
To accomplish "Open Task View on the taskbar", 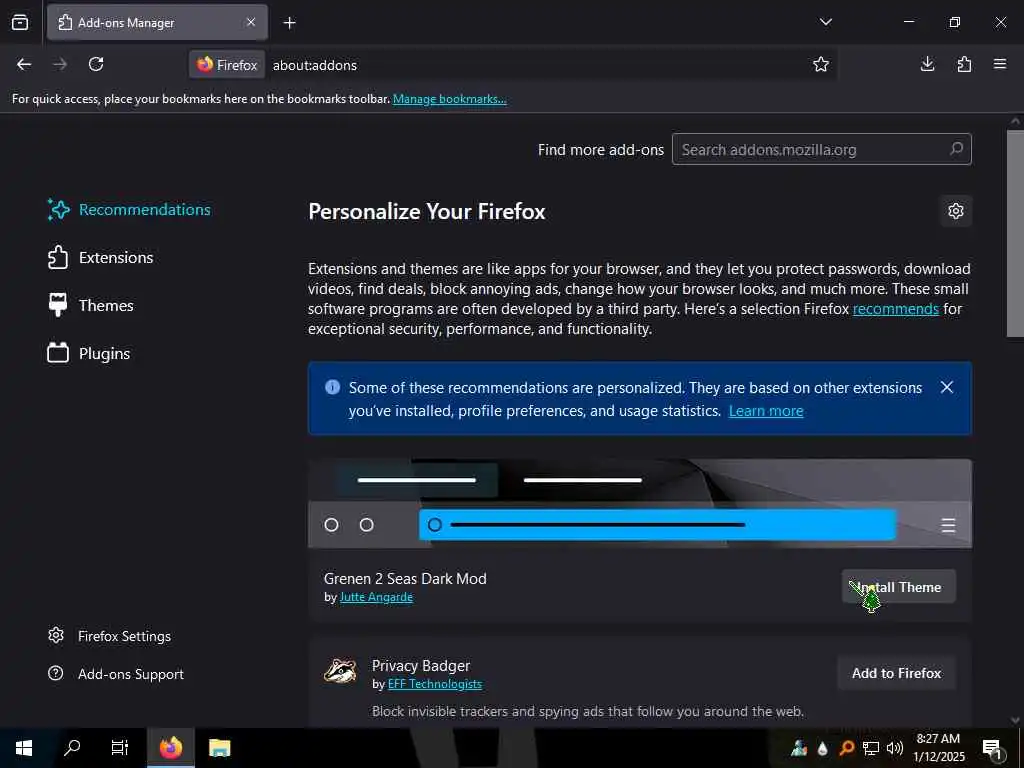I will pyautogui.click(x=120, y=748).
